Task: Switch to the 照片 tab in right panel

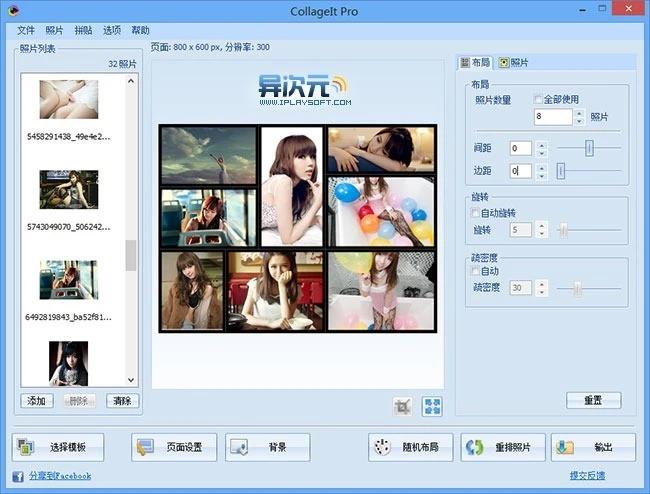Action: pyautogui.click(x=514, y=63)
